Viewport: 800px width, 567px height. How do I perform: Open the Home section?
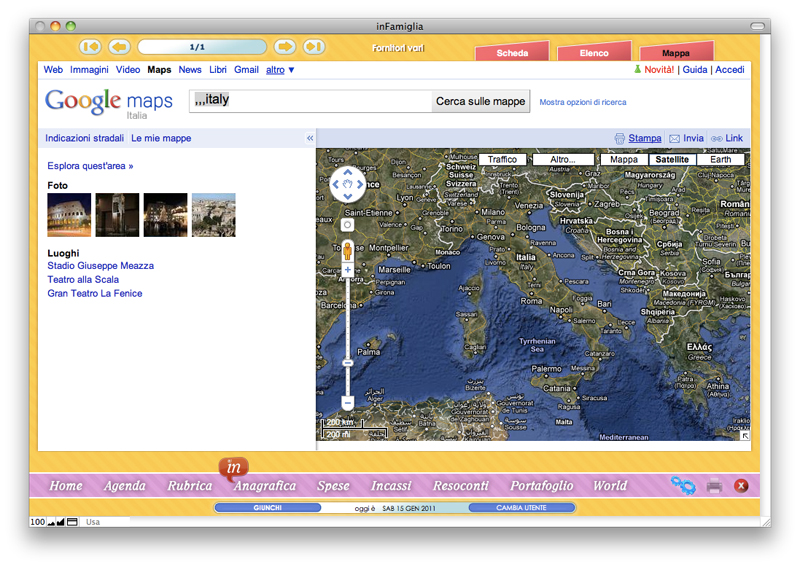66,486
